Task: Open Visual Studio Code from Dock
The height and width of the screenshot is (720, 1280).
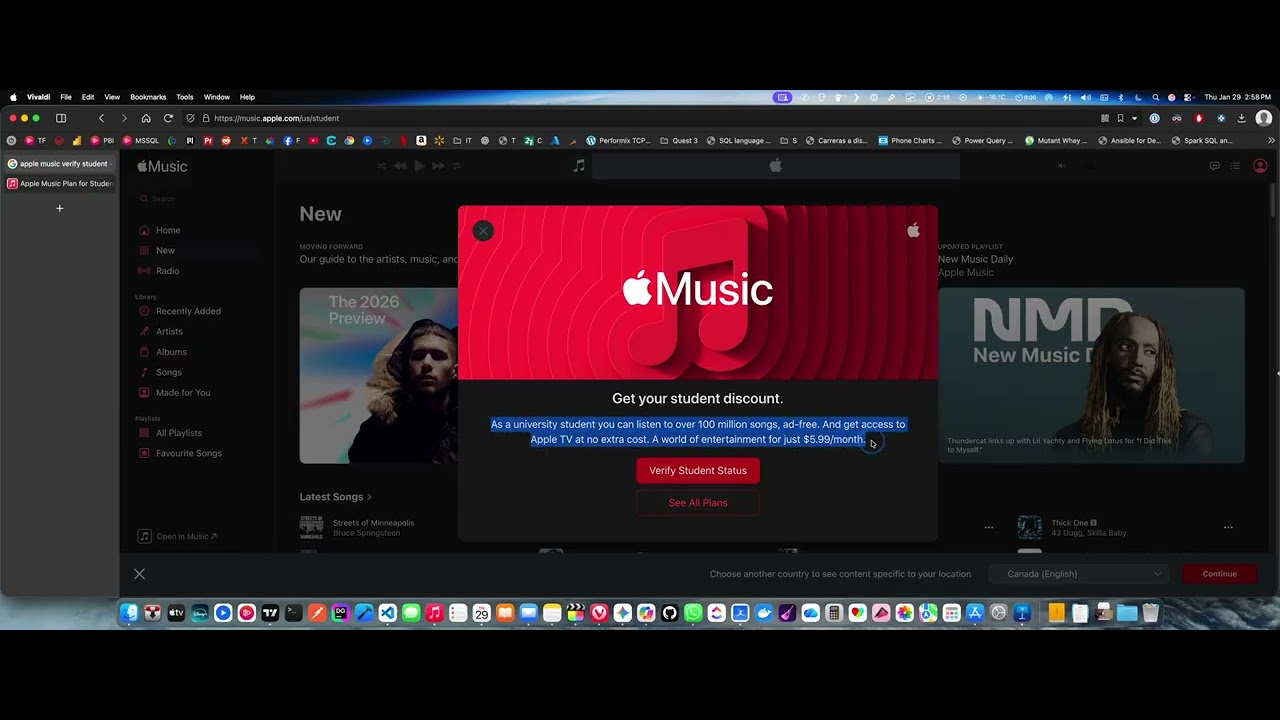Action: coord(387,613)
